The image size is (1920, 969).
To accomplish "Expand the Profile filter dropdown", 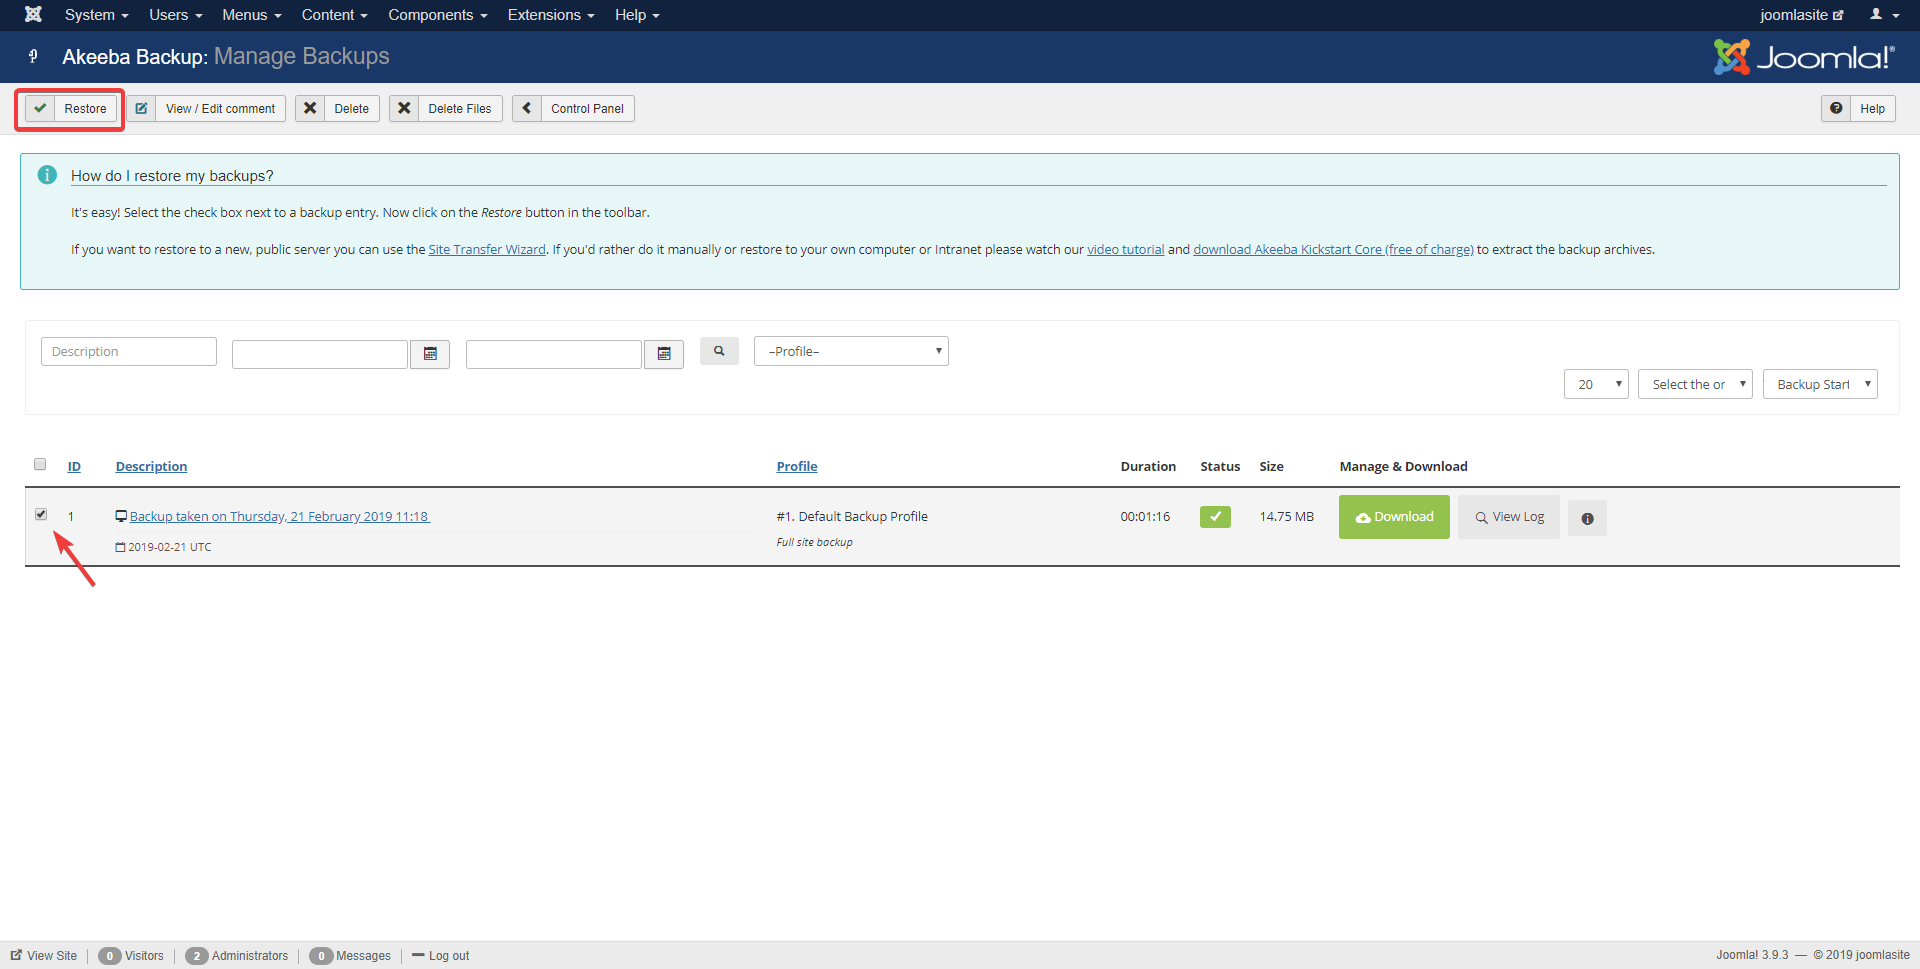I will [x=851, y=351].
